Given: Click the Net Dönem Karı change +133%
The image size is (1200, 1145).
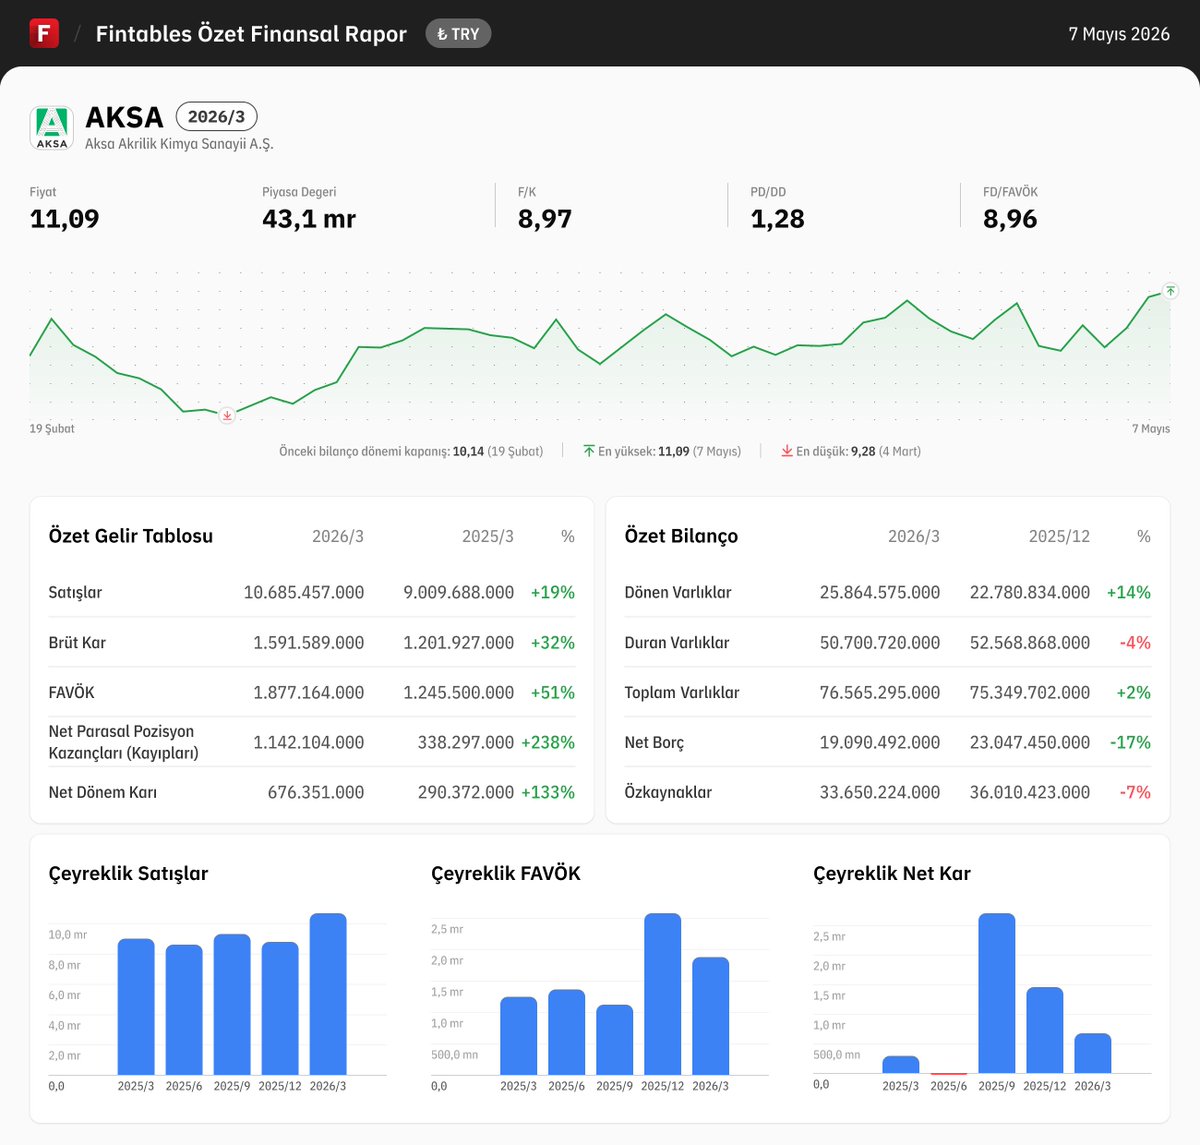Looking at the screenshot, I should coord(548,793).
